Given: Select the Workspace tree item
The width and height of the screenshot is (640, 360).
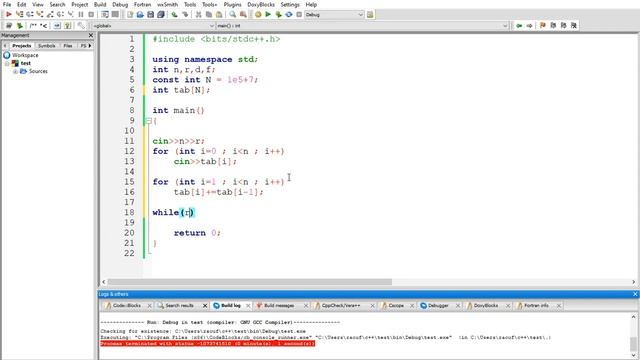Looking at the screenshot, I should [25, 55].
